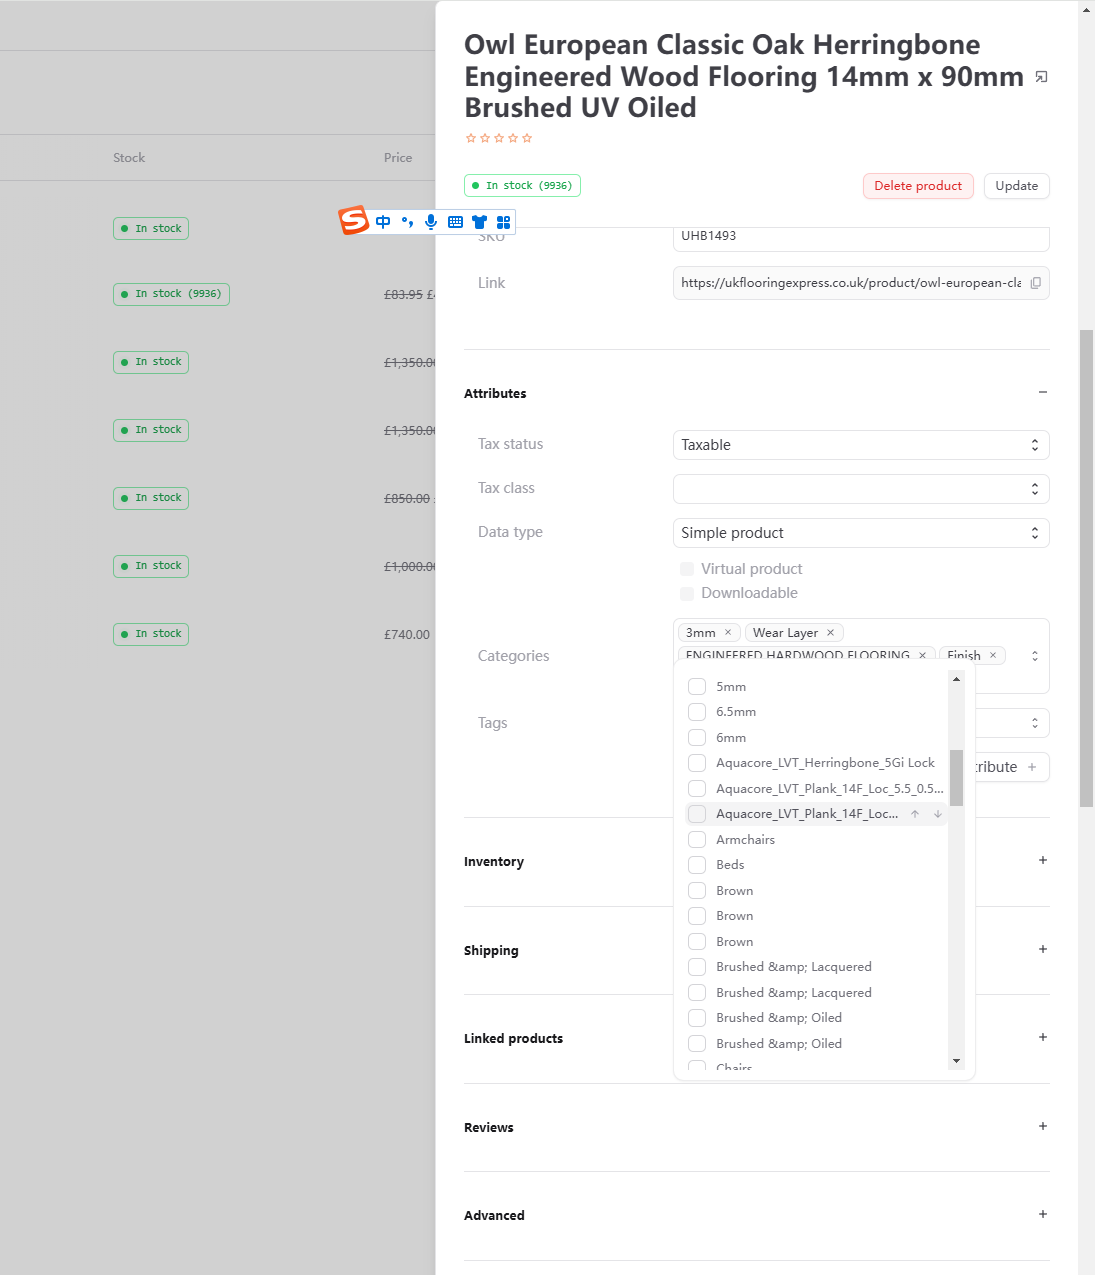Tick the Armchairs category option
Viewport: 1095px width, 1275px height.
pos(697,840)
